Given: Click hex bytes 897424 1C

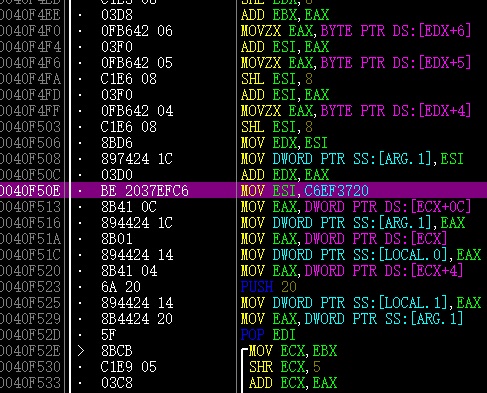Looking at the screenshot, I should click(x=137, y=159).
